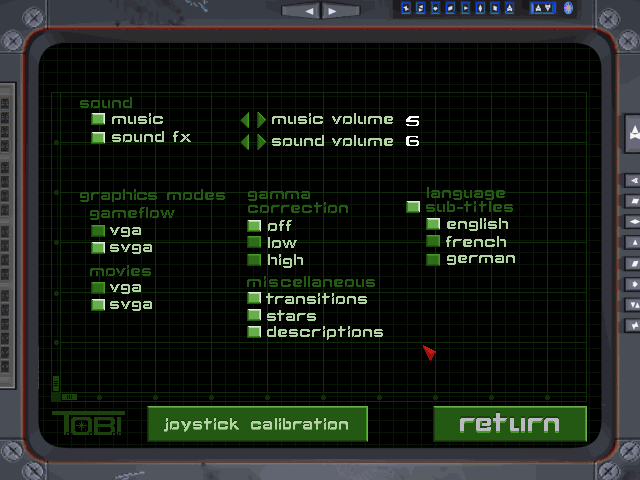Set gamma correction to off

254,226
